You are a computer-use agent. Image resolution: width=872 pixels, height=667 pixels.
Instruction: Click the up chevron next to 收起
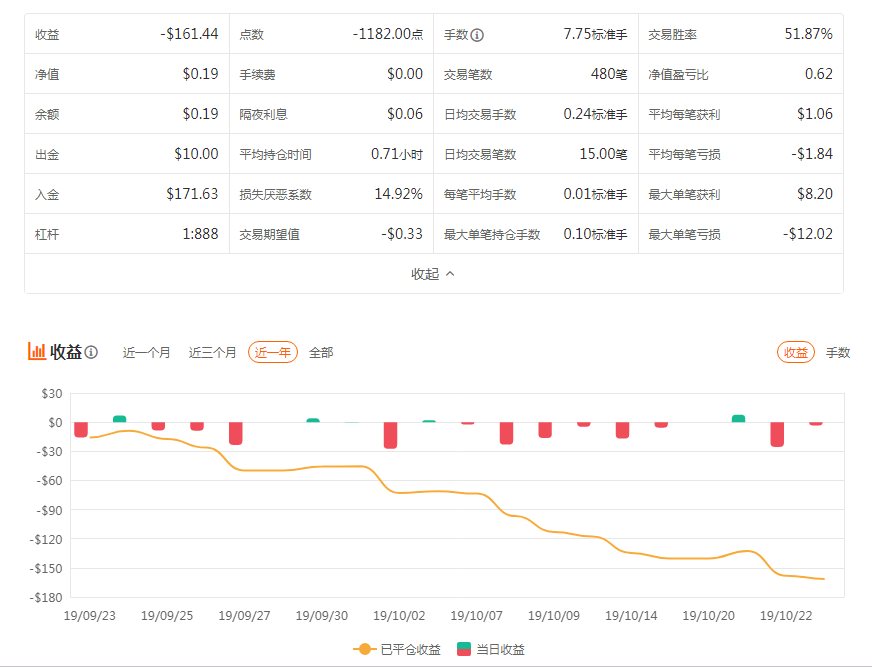point(450,274)
